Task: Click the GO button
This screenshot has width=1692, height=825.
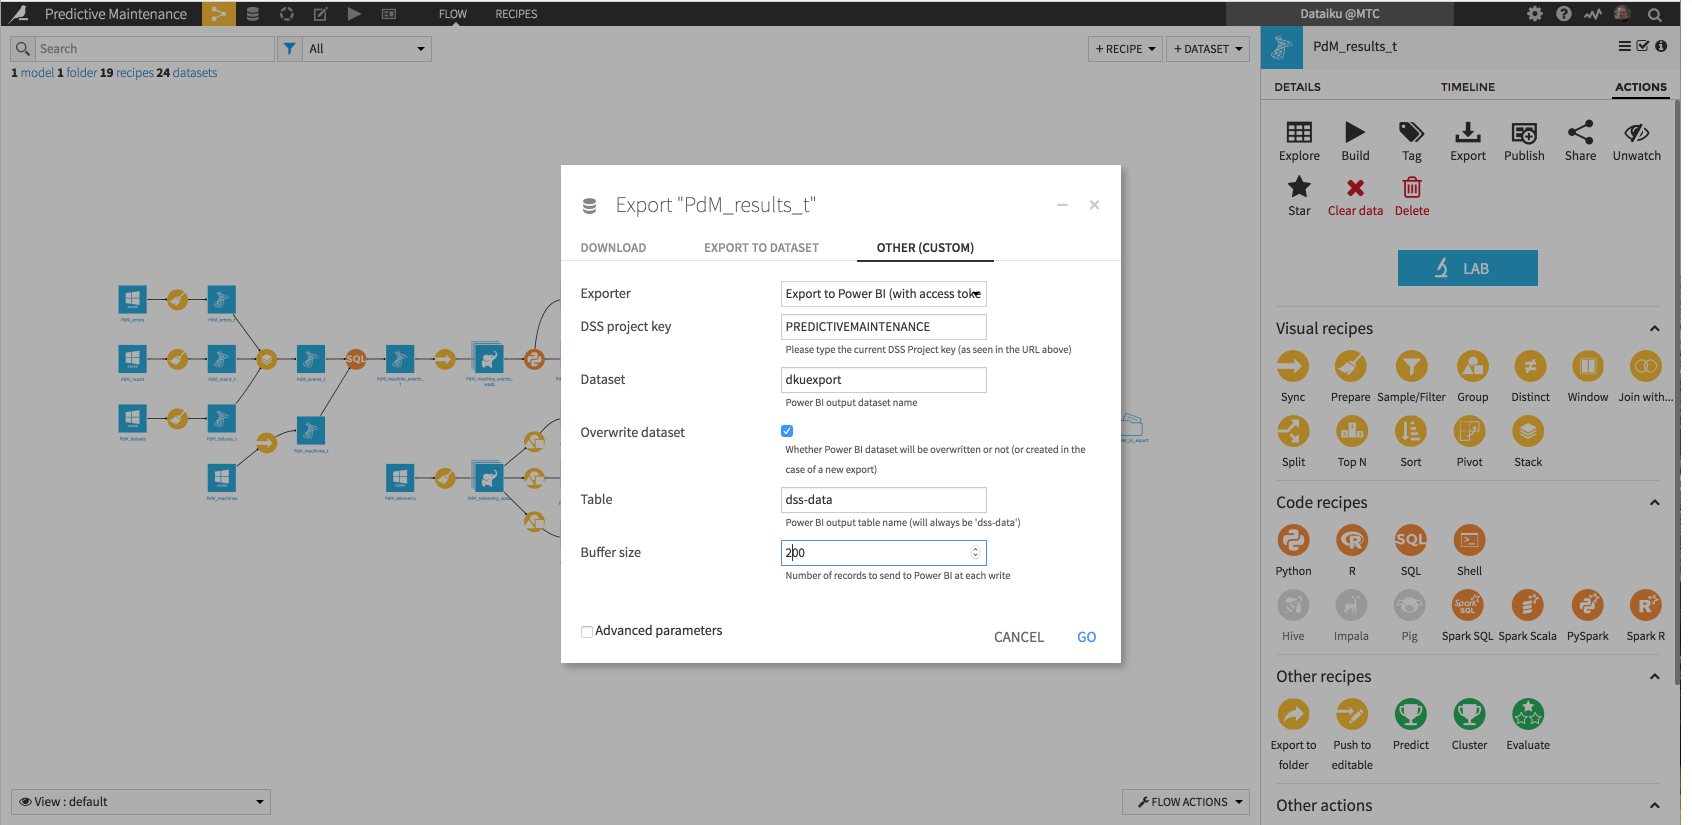Action: point(1086,637)
